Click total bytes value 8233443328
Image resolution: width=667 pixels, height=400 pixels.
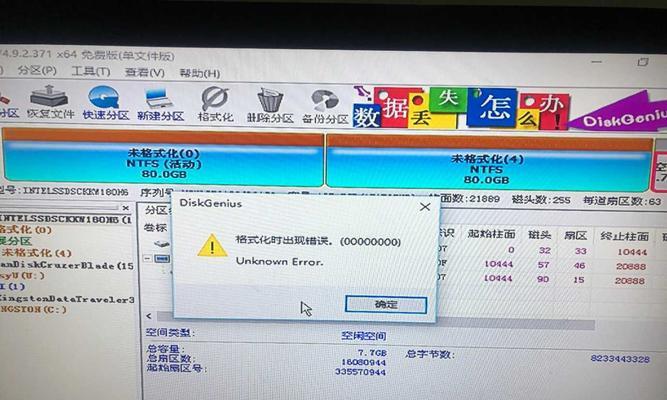tap(620, 359)
